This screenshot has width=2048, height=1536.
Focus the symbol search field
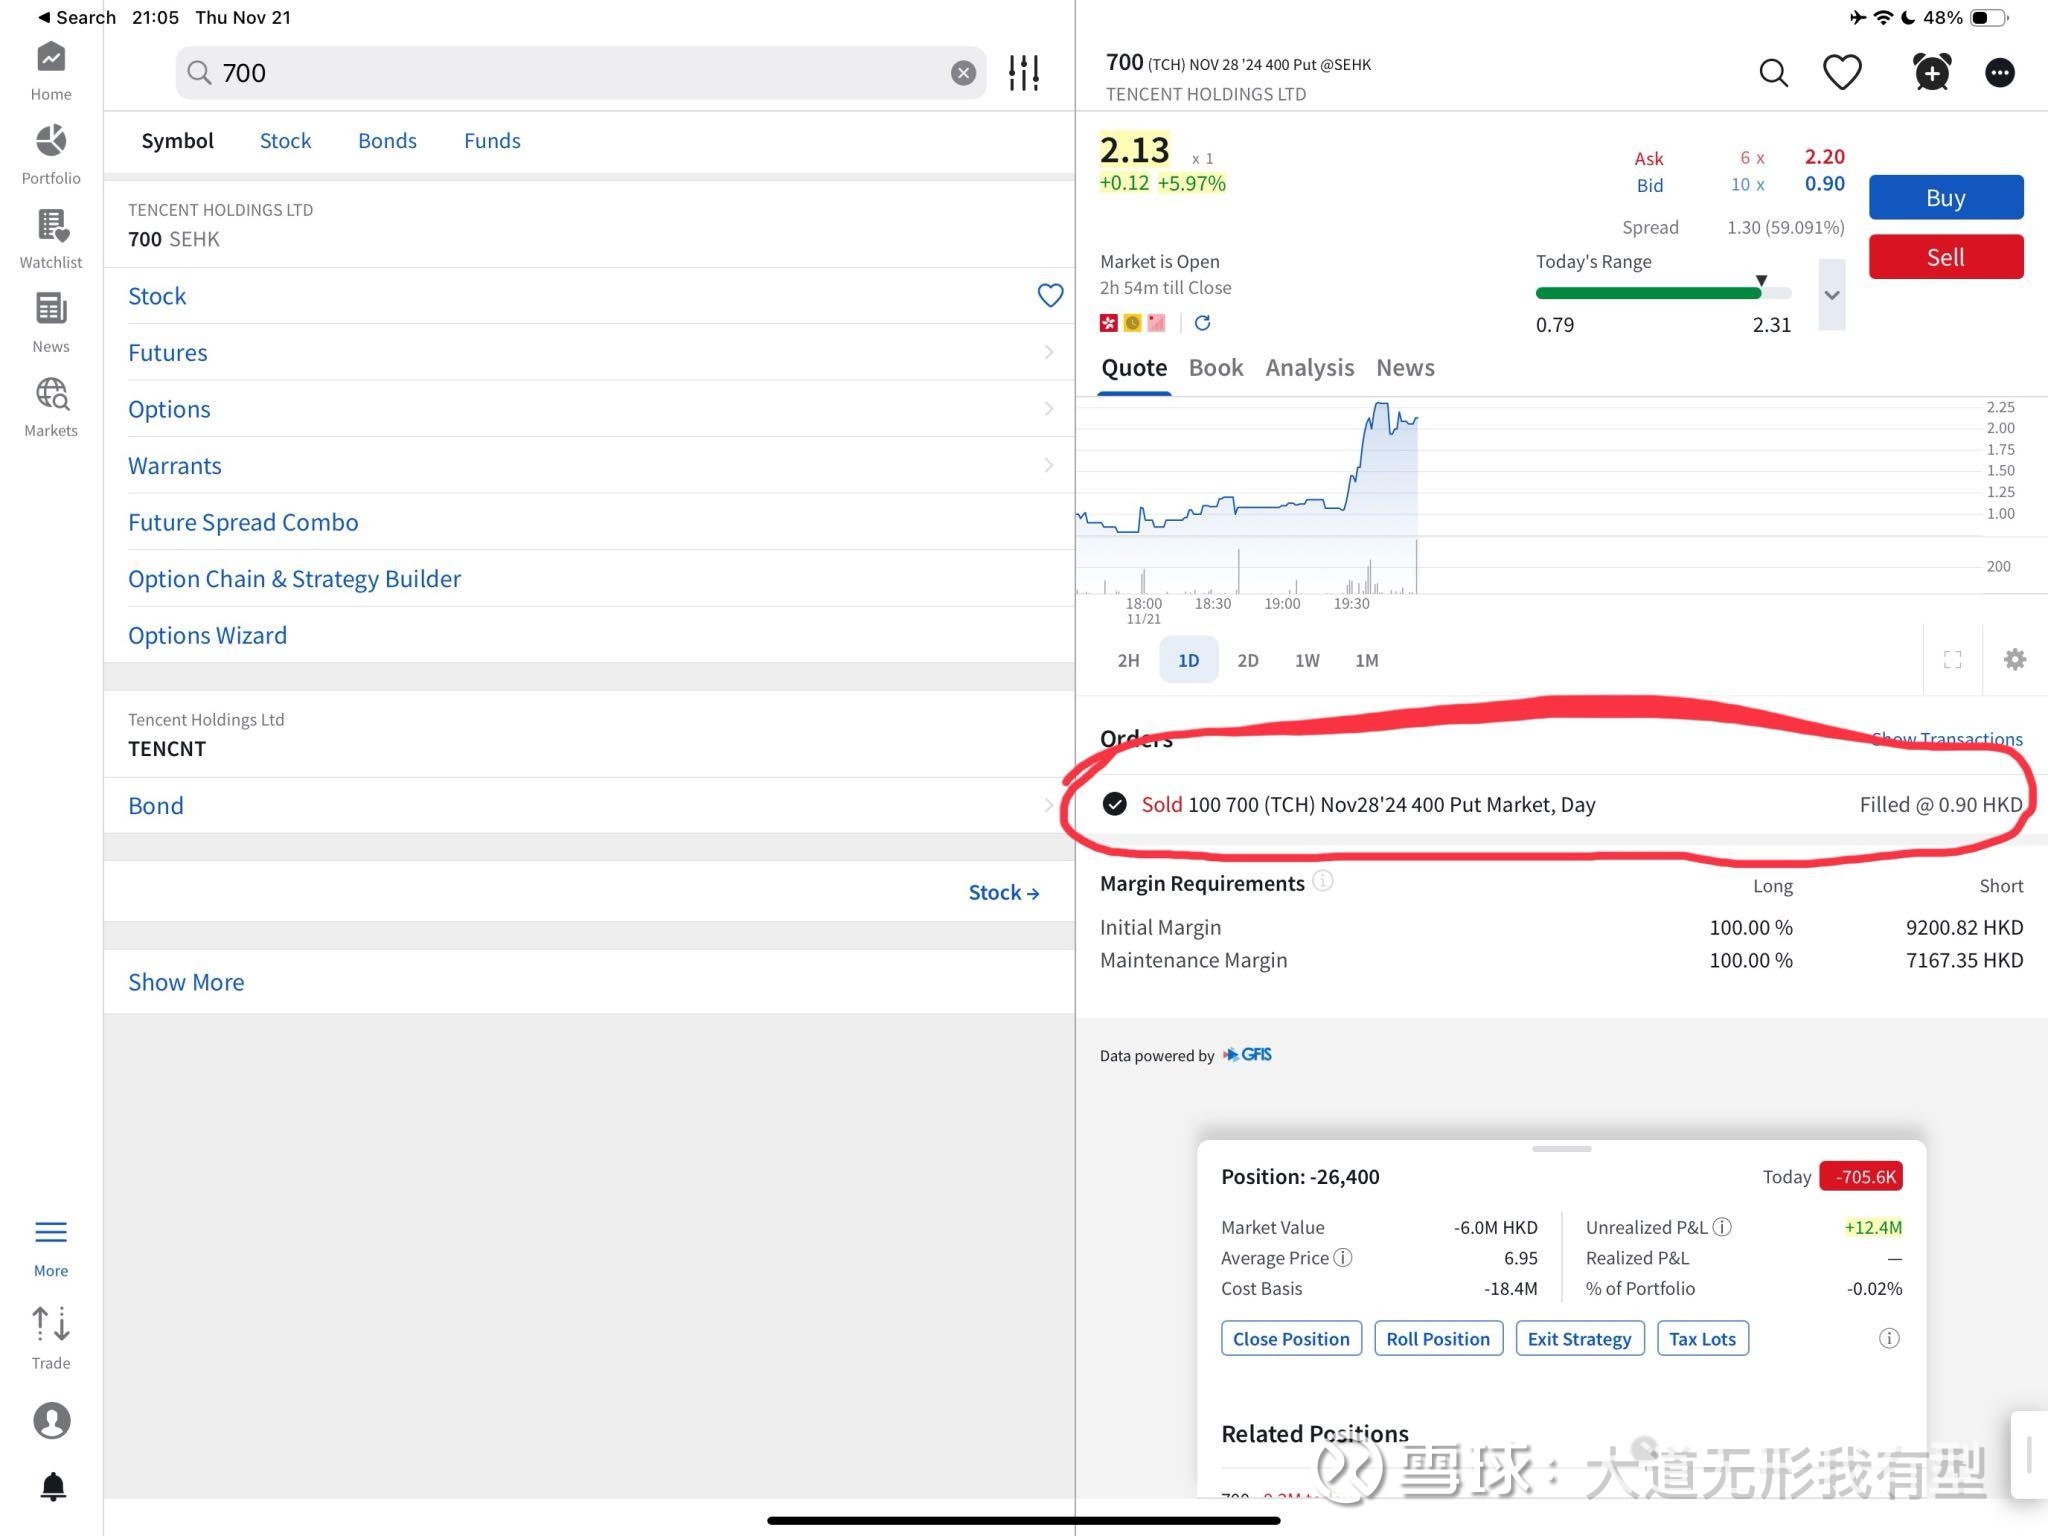(581, 73)
